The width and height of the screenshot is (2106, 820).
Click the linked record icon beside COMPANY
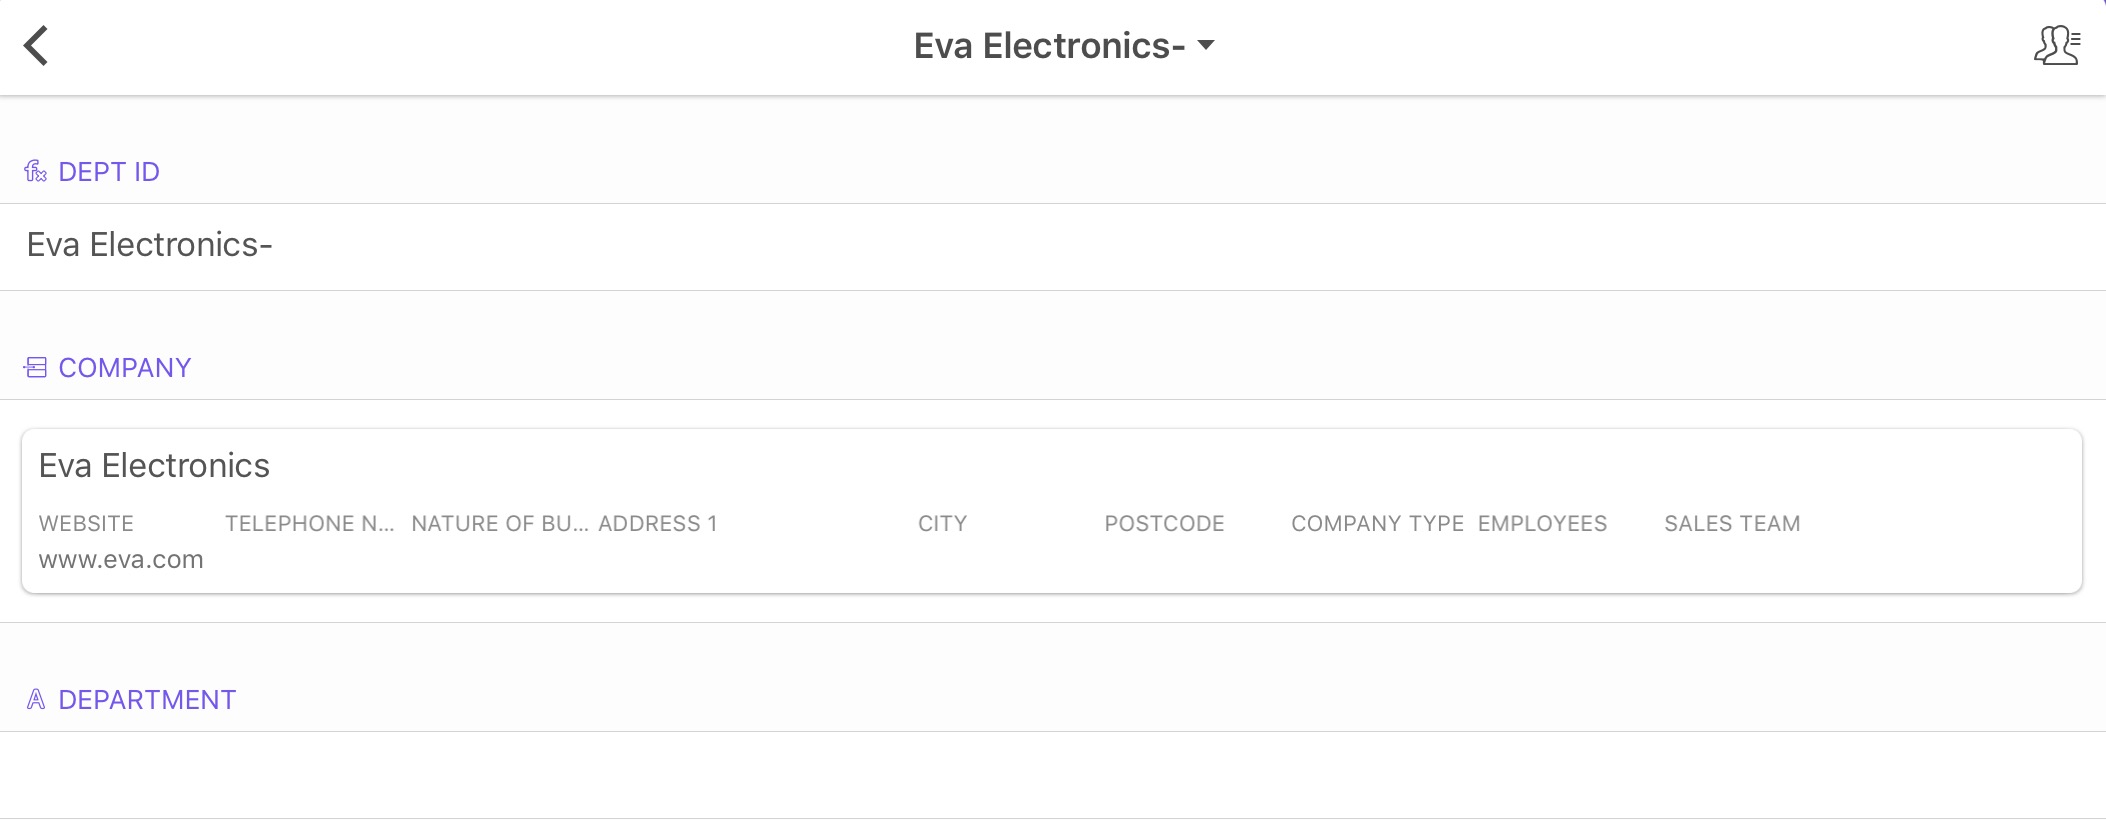[x=36, y=368]
